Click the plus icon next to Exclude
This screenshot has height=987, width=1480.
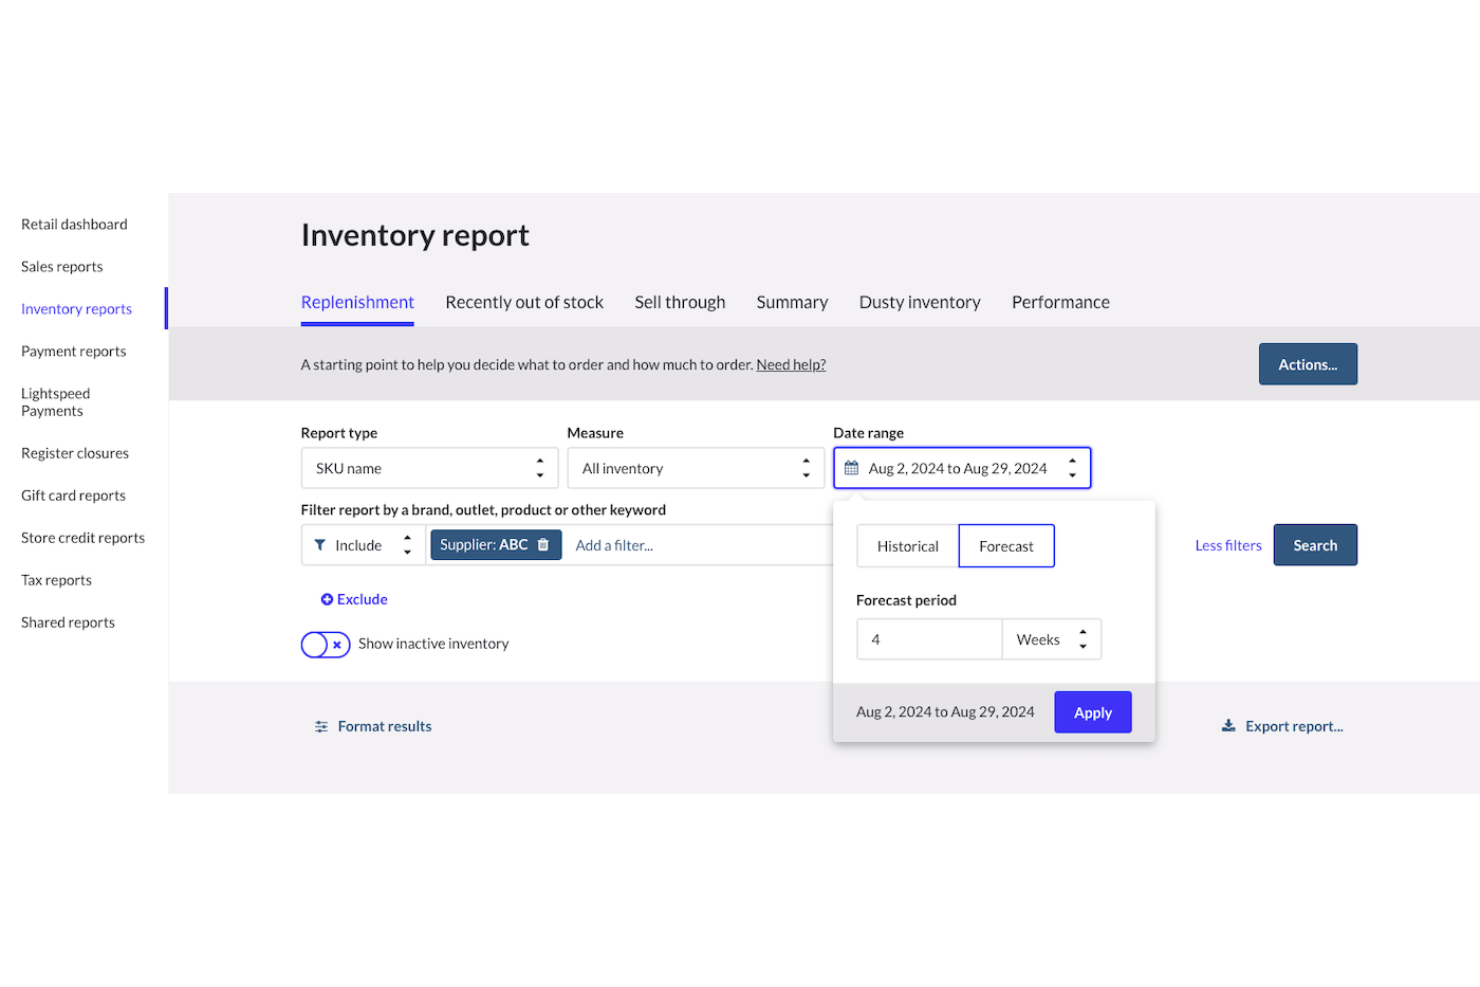[326, 599]
